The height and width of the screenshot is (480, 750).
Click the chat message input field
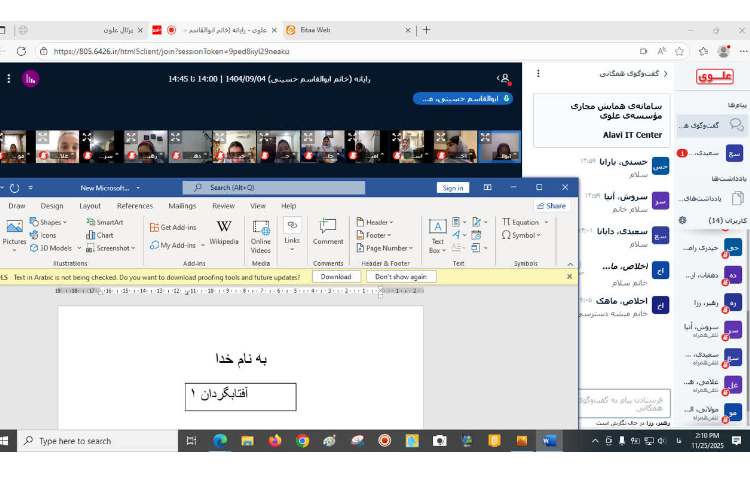tap(625, 404)
